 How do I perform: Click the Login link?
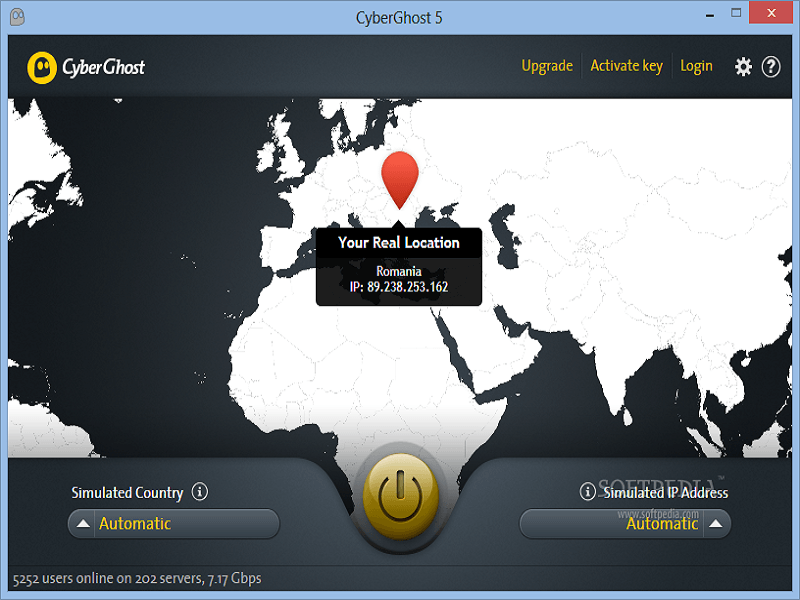[x=696, y=66]
